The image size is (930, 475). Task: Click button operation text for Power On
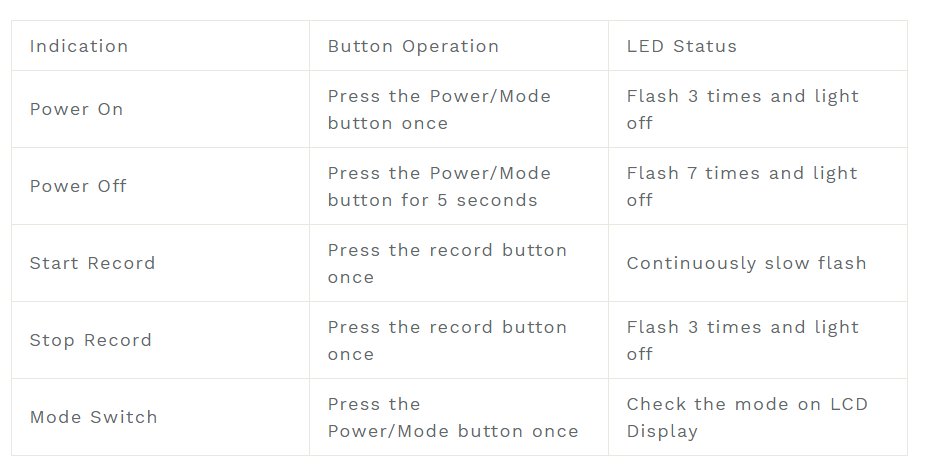click(x=439, y=110)
